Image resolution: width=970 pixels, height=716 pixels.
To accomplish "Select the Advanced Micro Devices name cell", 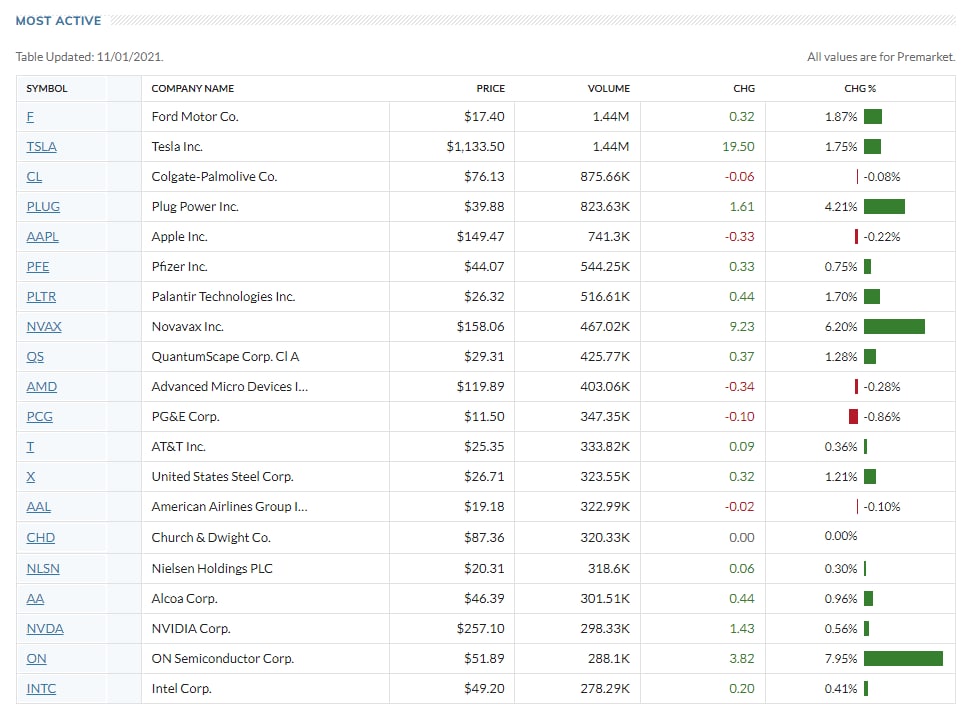I will (x=230, y=387).
